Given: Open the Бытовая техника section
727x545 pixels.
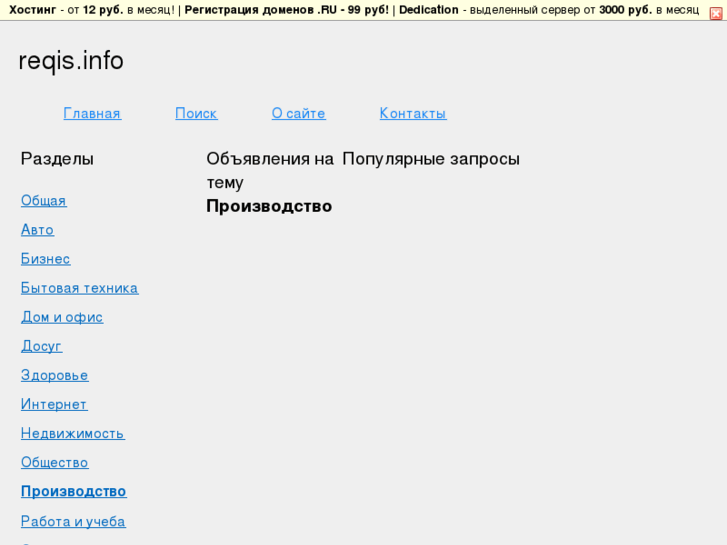Looking at the screenshot, I should click(x=79, y=288).
